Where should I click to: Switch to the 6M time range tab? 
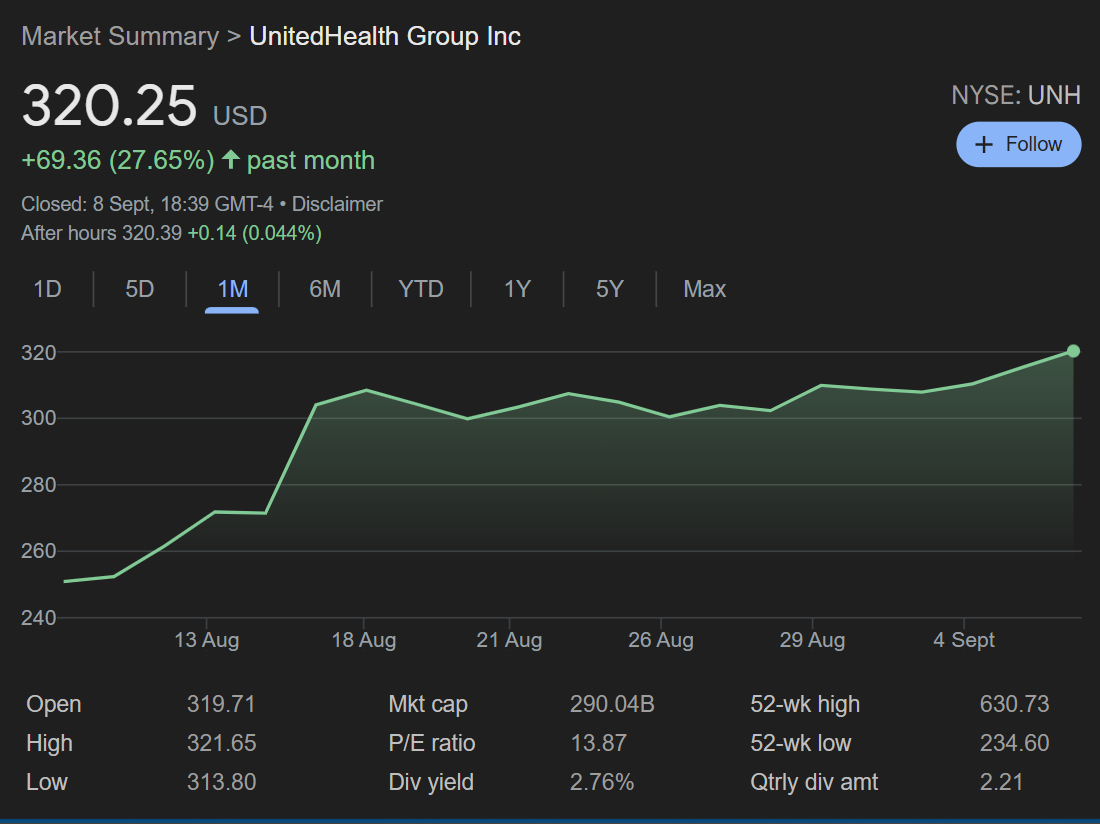point(325,289)
